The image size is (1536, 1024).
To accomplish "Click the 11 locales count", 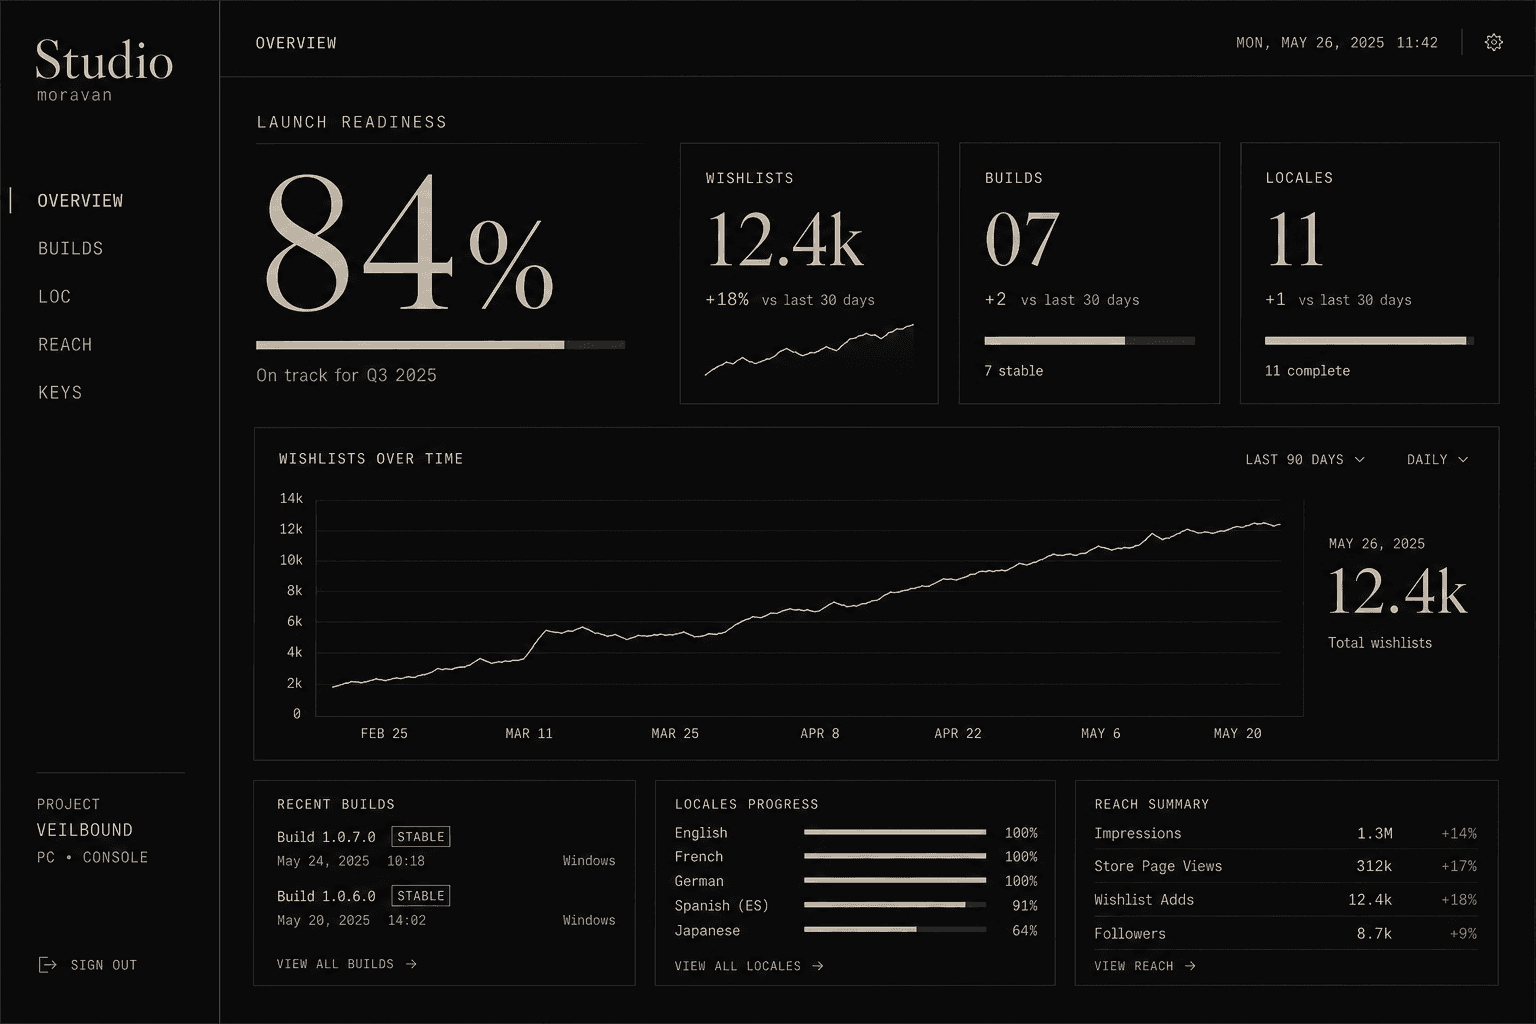I will 1295,240.
